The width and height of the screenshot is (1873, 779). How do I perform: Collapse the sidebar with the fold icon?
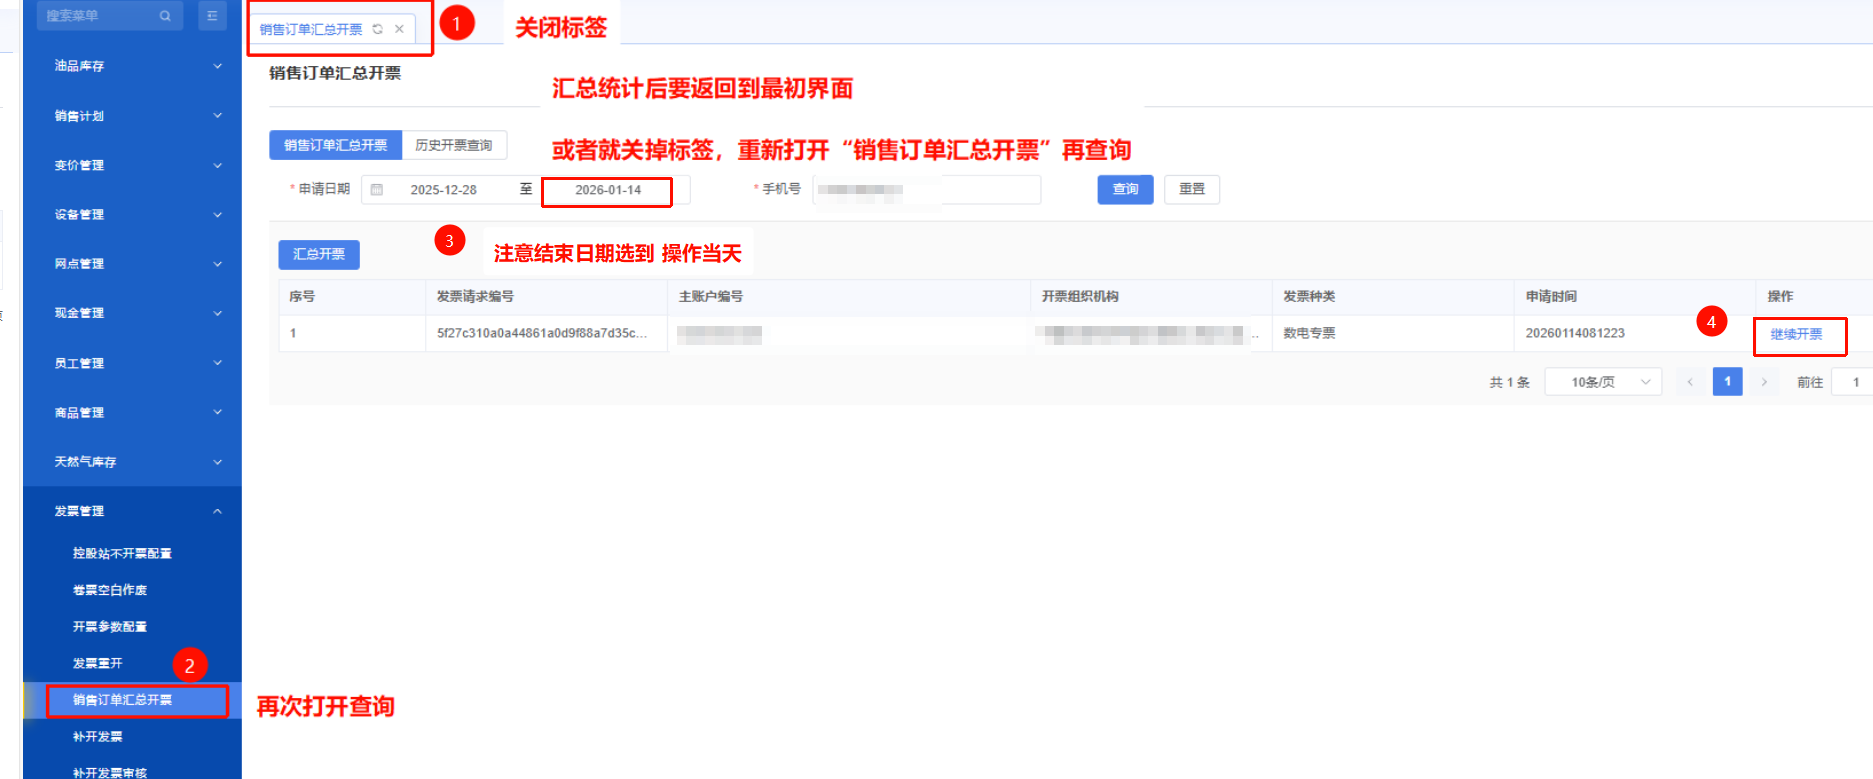[x=212, y=16]
